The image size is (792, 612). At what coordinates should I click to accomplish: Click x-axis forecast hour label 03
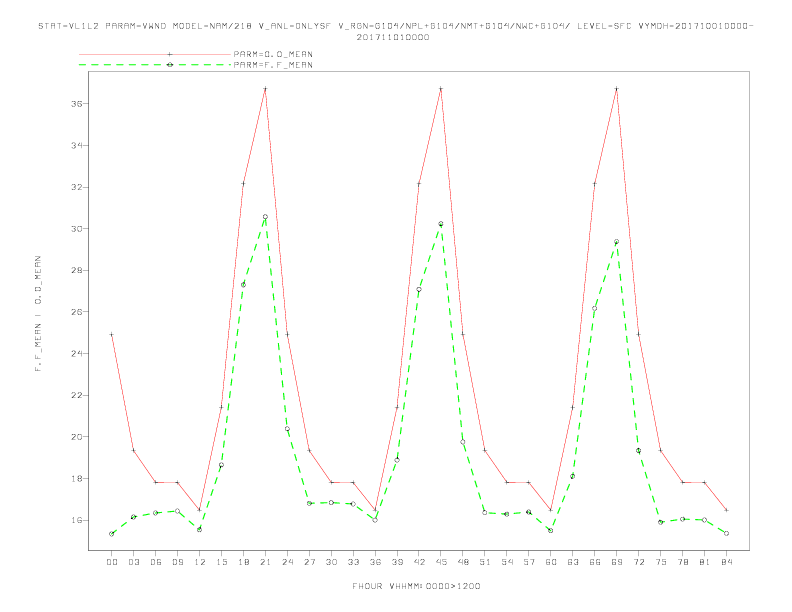[x=133, y=562]
